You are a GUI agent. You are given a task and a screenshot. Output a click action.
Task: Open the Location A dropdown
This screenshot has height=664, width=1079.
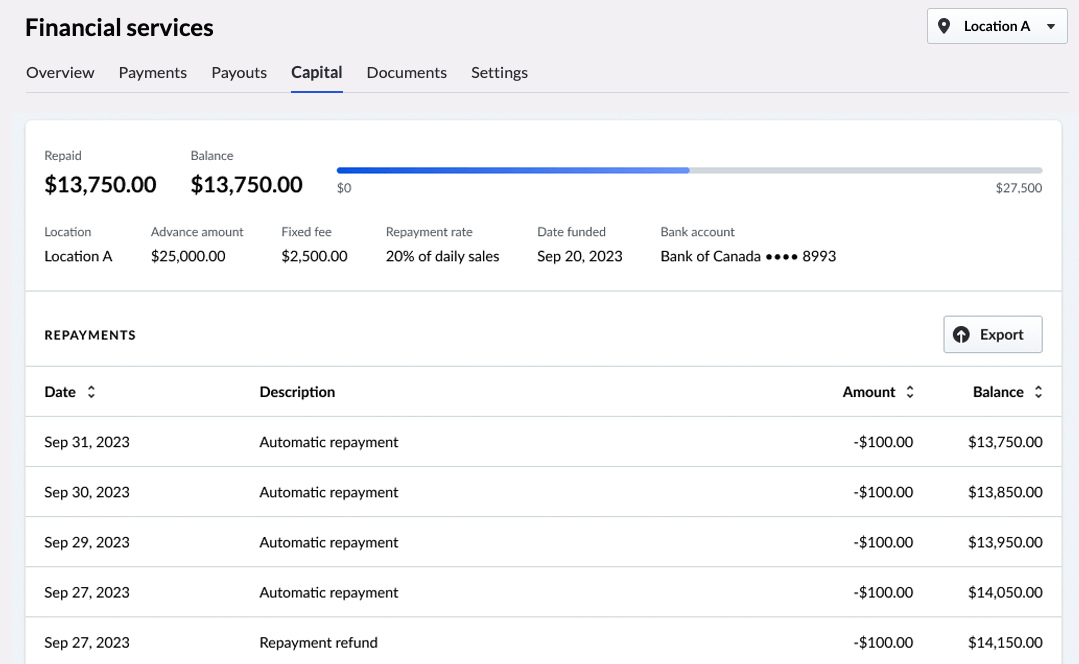(997, 26)
